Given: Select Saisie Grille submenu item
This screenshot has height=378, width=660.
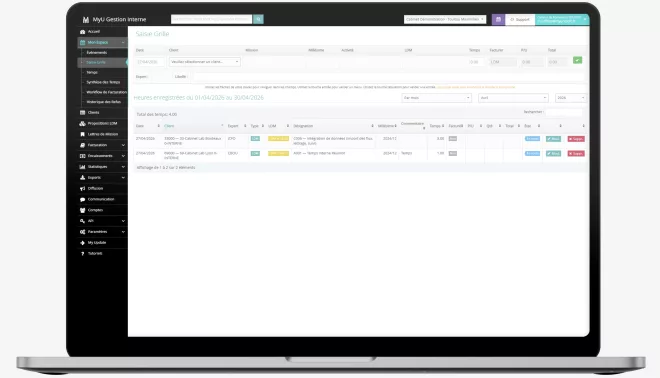Looking at the screenshot, I should pos(96,62).
